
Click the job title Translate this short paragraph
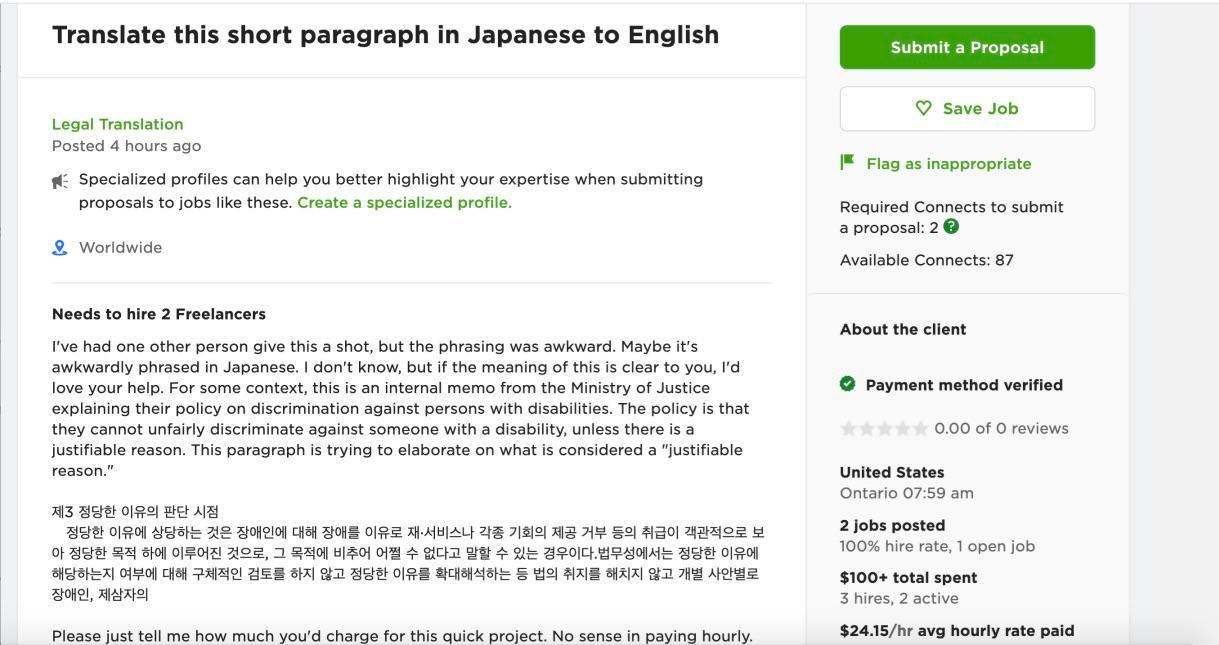point(385,34)
